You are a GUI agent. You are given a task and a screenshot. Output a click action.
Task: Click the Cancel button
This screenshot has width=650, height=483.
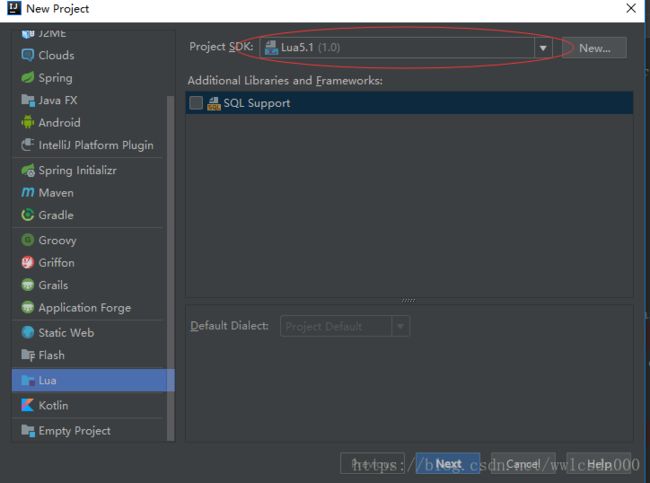[523, 464]
